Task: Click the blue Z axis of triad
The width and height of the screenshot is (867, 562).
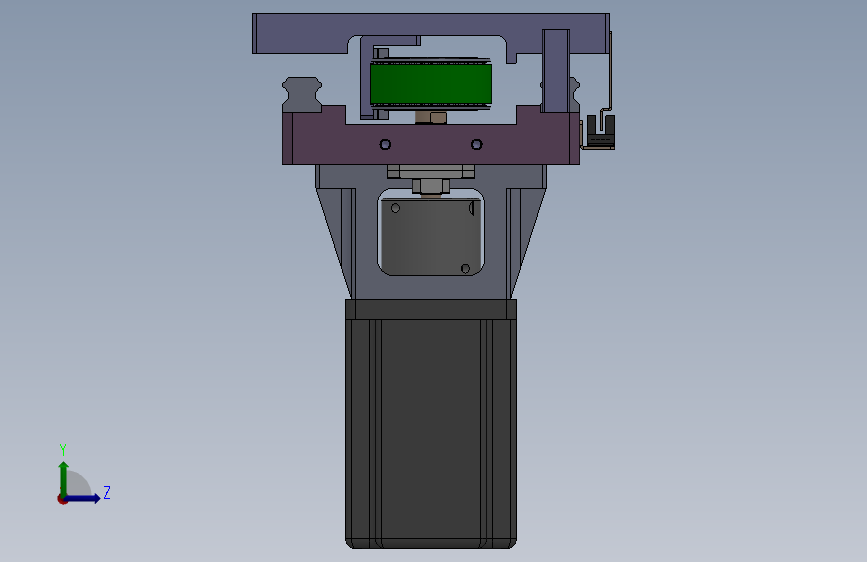Action: tap(83, 498)
